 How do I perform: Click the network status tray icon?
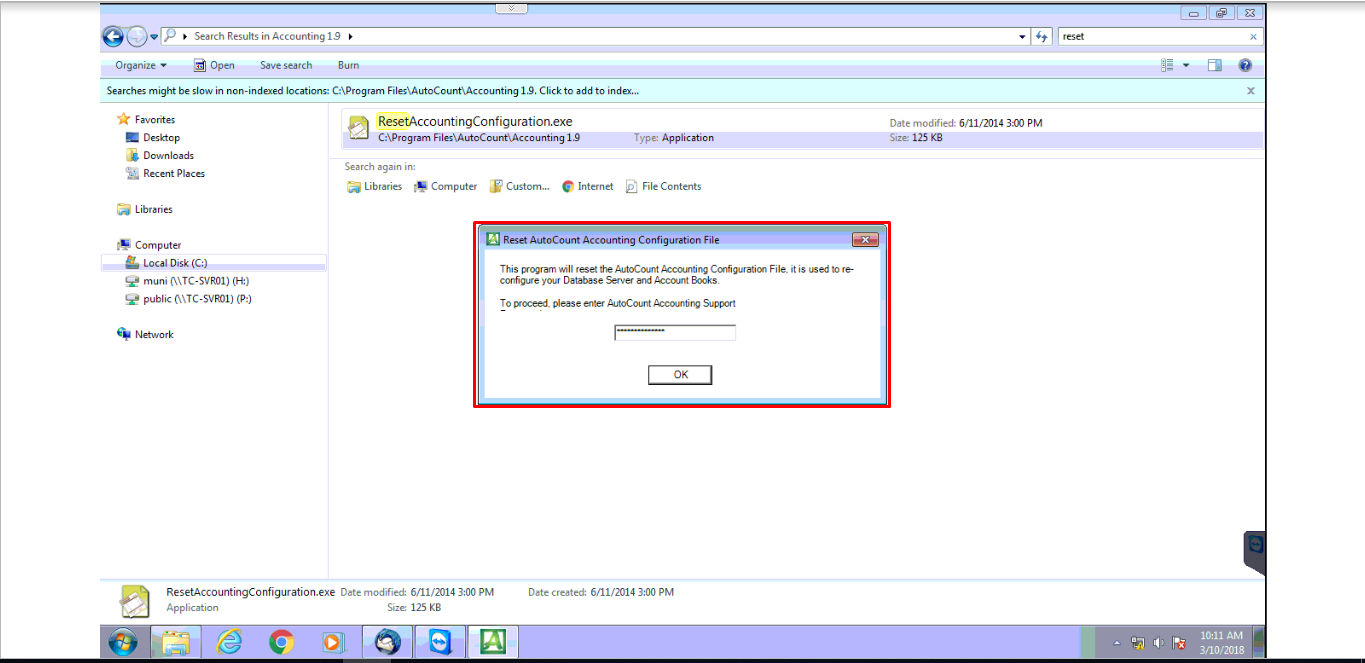click(x=1138, y=643)
